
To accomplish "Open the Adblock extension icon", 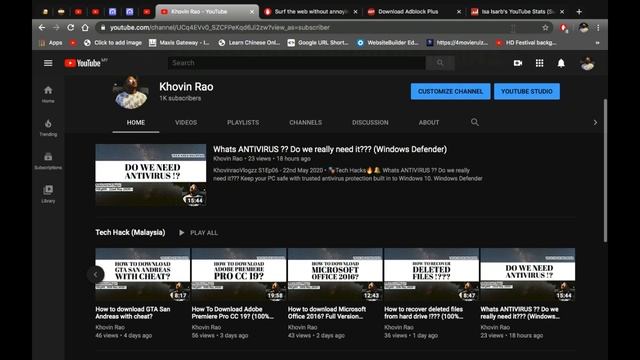I will click(564, 28).
